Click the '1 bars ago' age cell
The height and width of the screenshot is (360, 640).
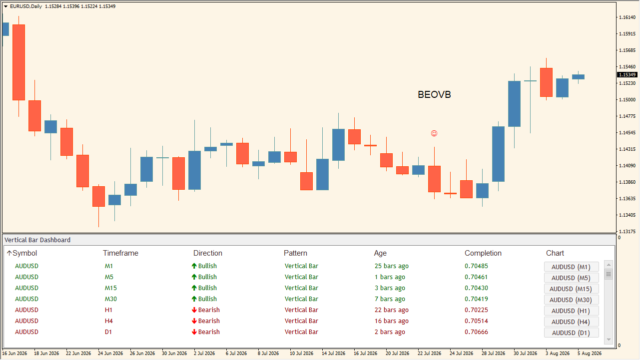390,277
